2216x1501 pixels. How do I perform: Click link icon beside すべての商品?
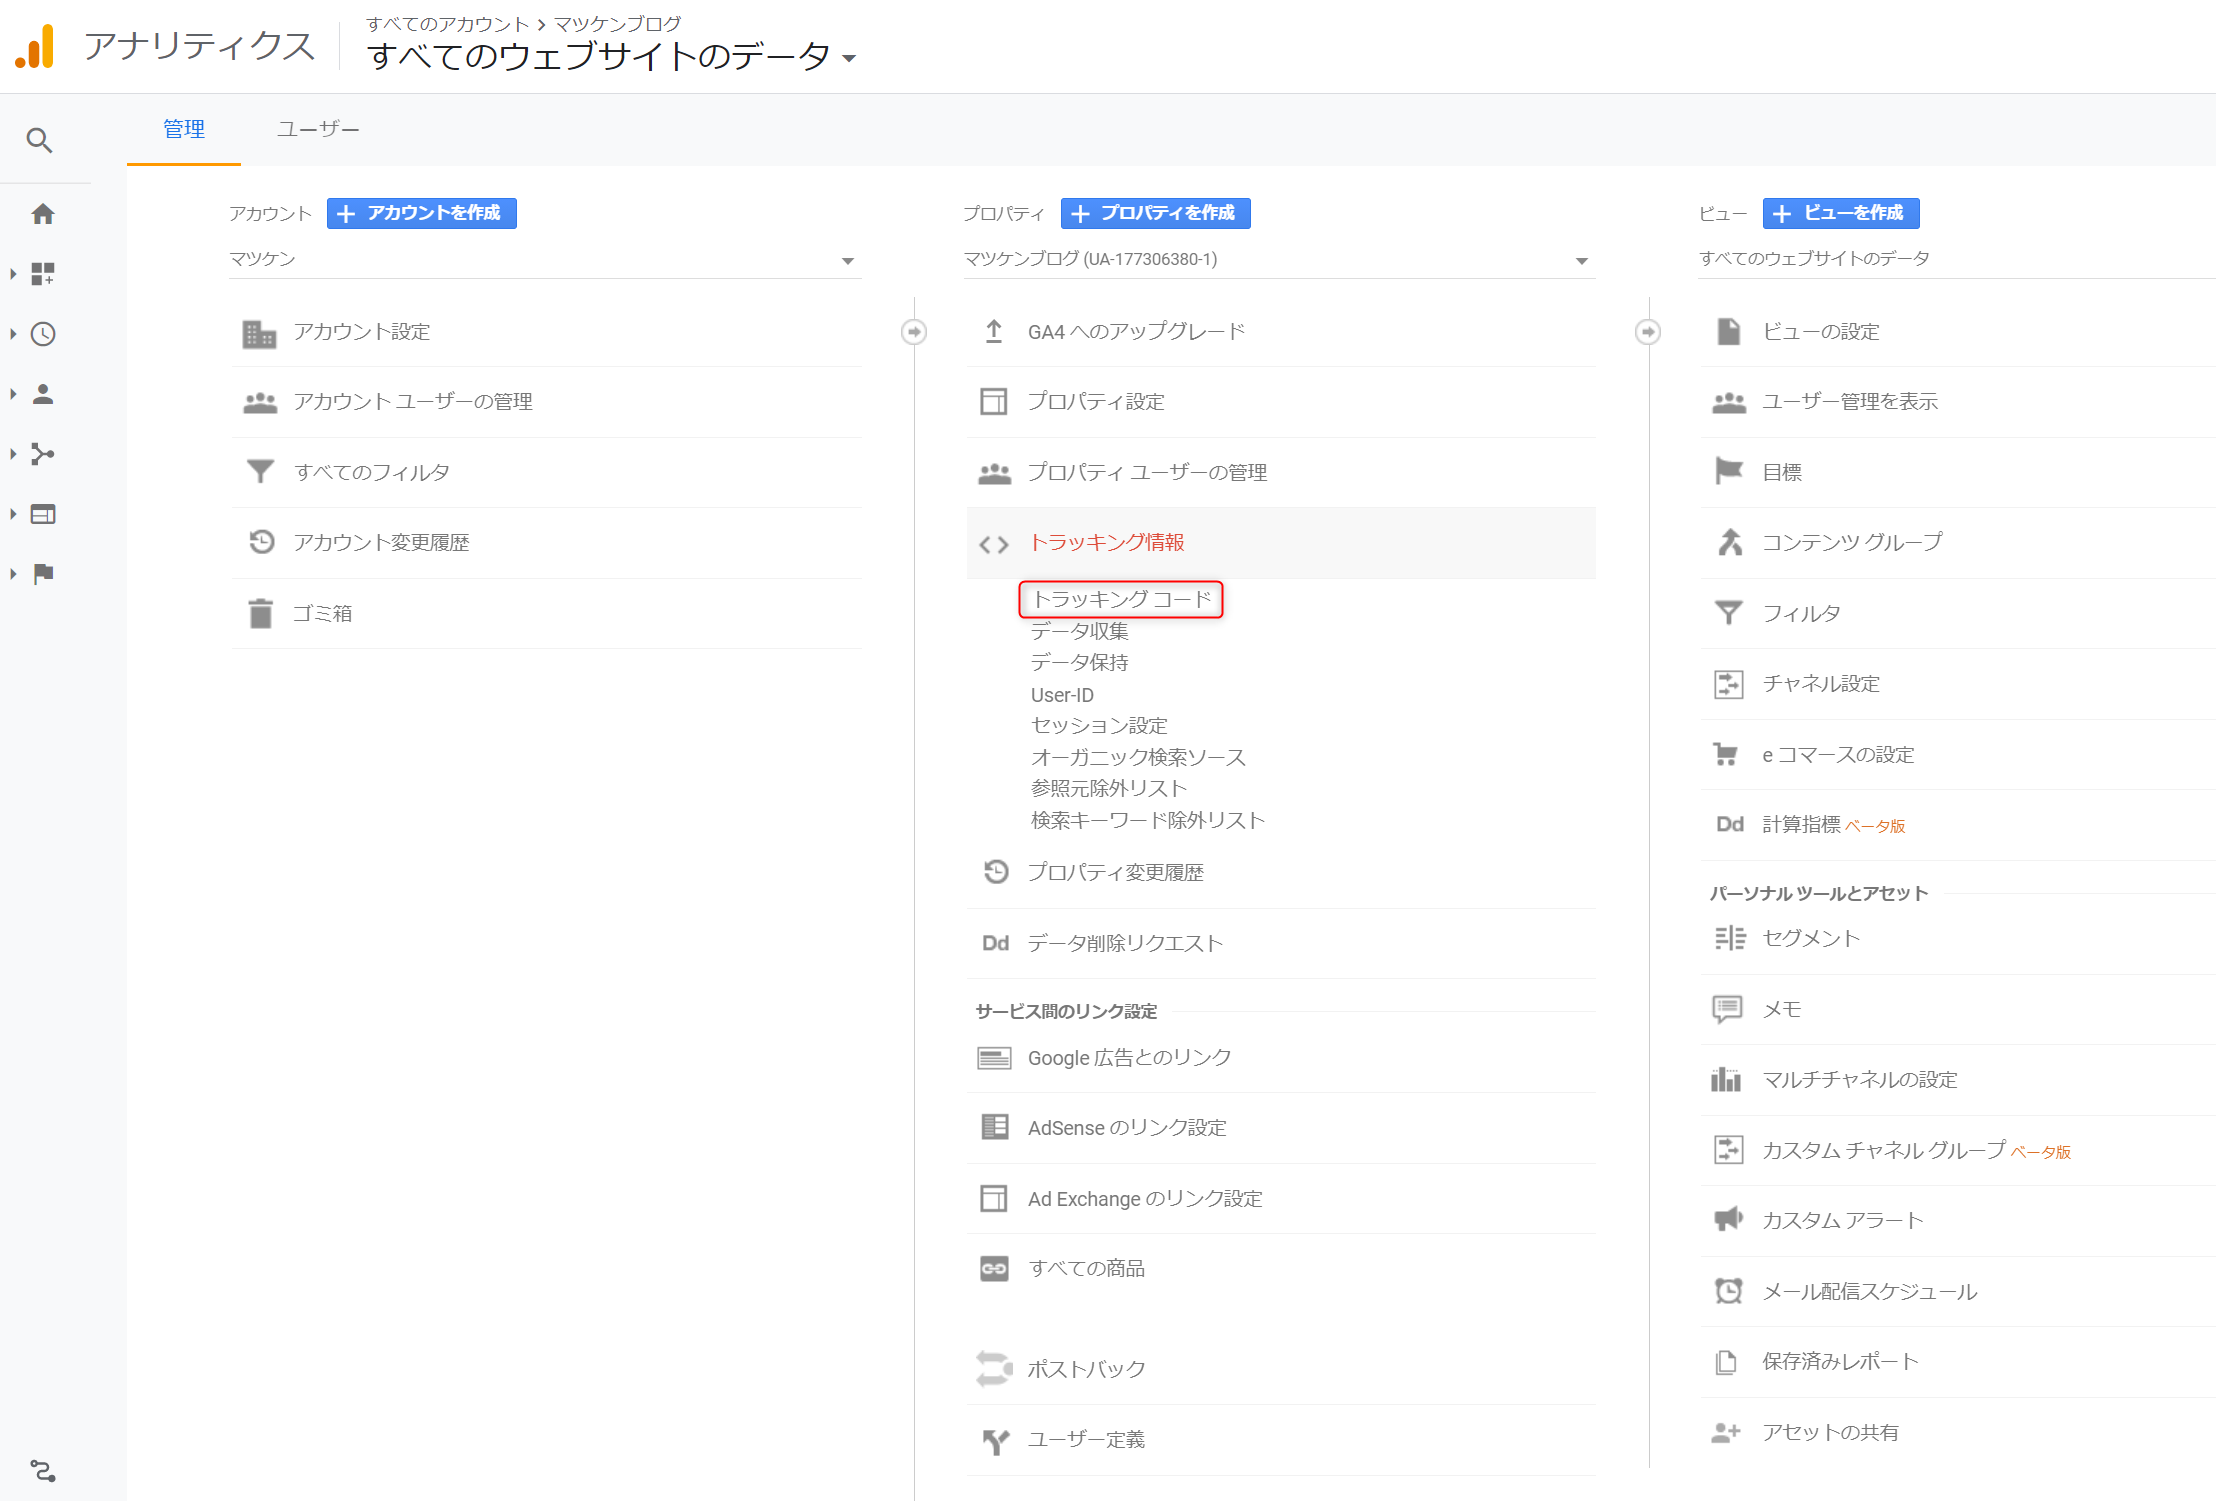pos(994,1269)
